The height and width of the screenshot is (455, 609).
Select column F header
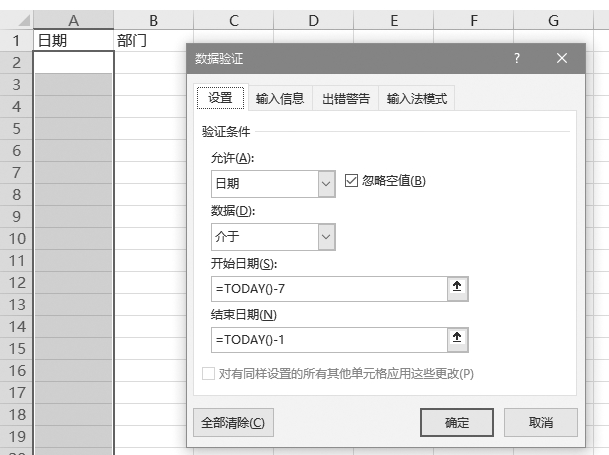coord(473,20)
